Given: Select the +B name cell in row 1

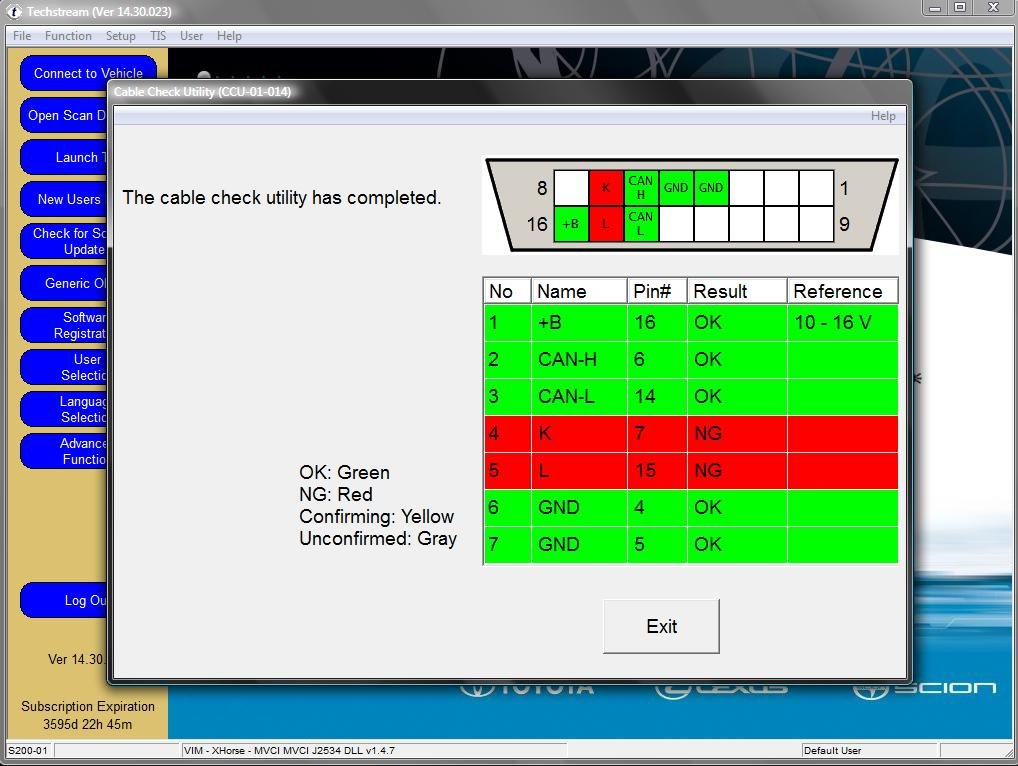Looking at the screenshot, I should [x=579, y=323].
